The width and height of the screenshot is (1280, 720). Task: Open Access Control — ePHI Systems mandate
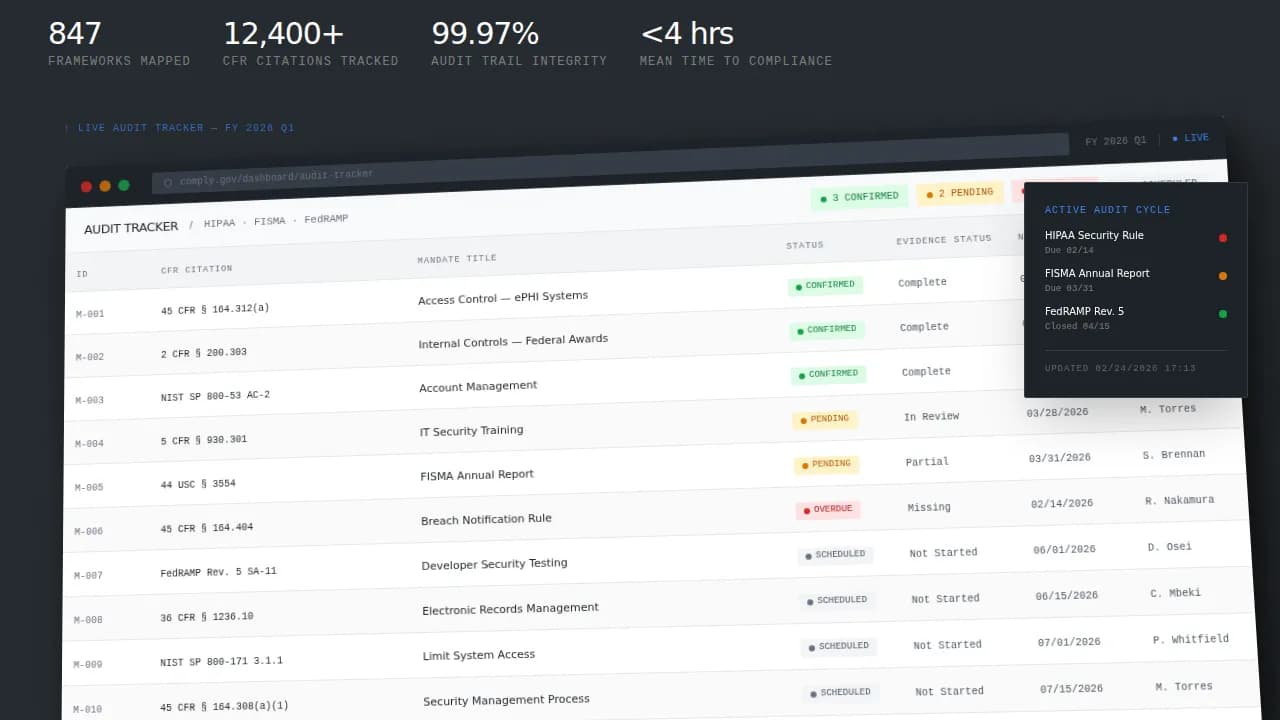point(503,298)
